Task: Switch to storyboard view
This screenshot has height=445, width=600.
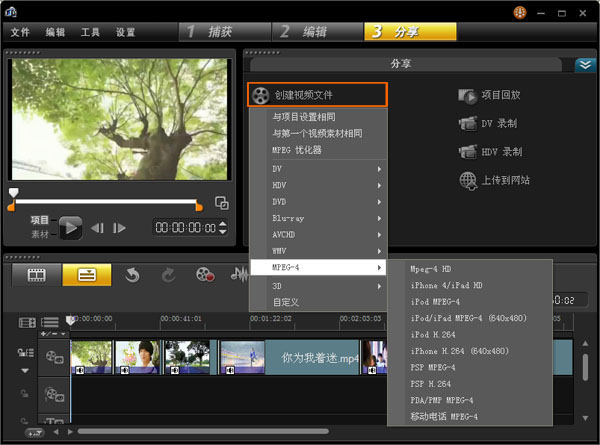Action: [37, 275]
